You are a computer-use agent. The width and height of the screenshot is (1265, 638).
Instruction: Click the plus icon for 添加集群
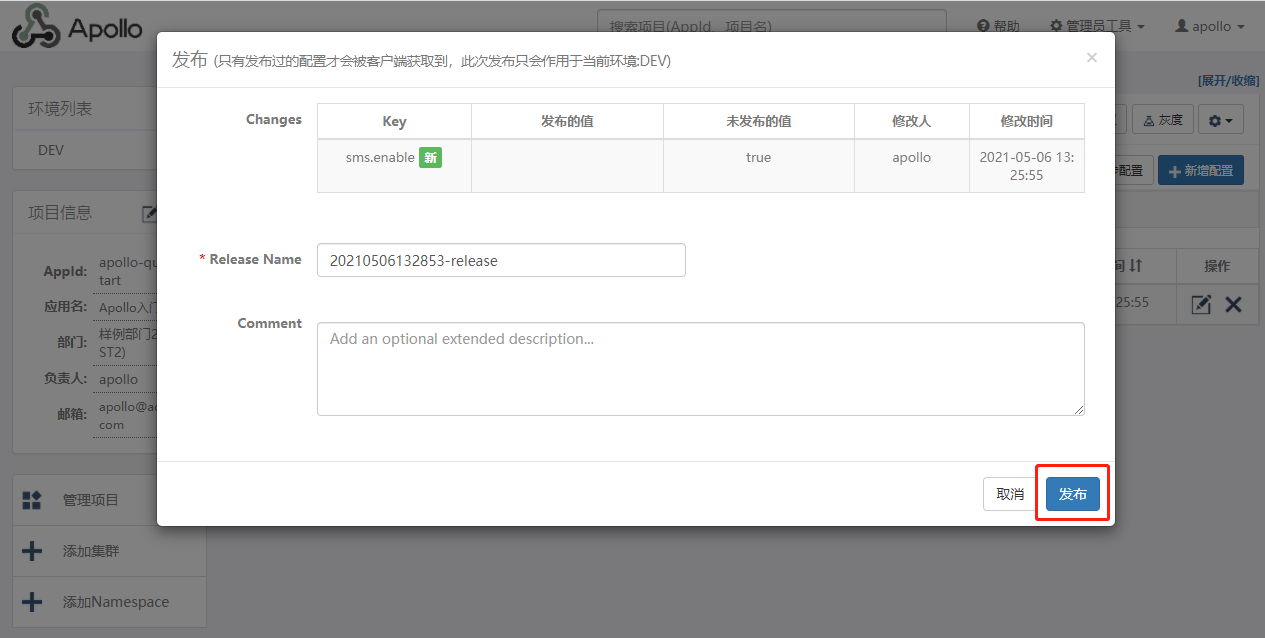[x=32, y=551]
